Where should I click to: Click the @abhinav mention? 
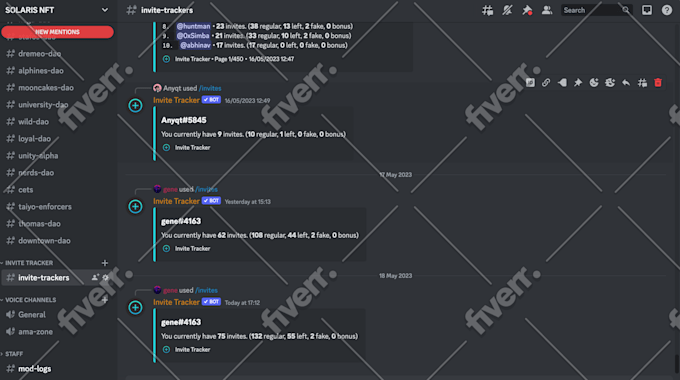(x=195, y=45)
